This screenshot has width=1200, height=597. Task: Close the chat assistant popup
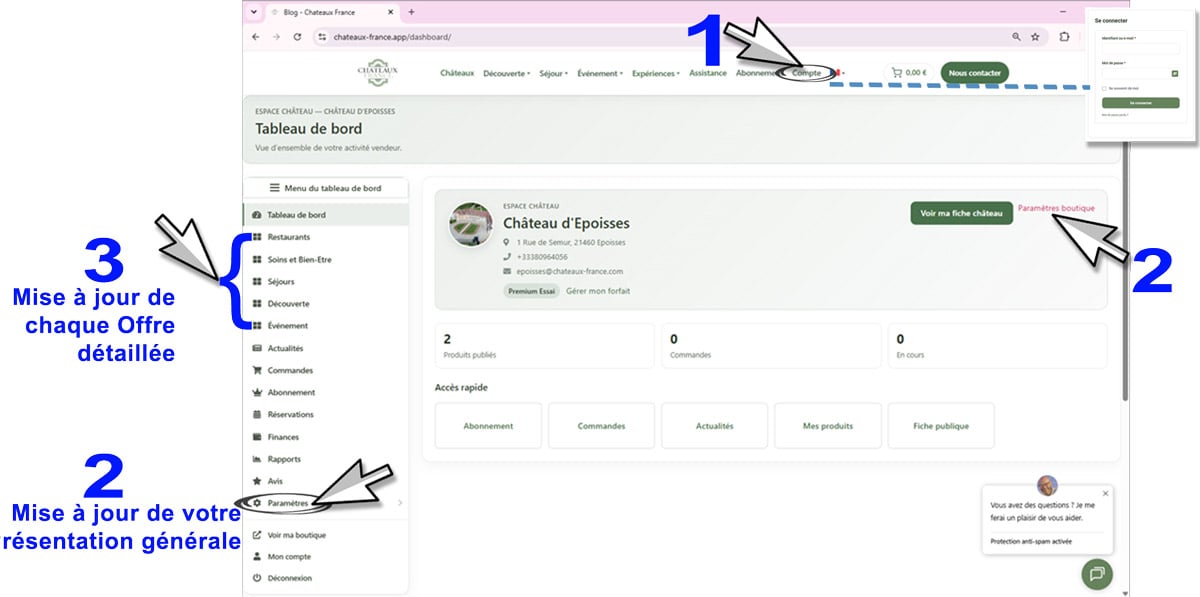[1105, 493]
